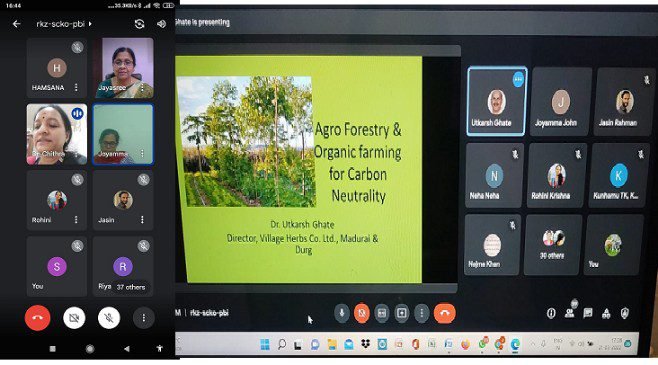Open more options in phone call controls

(x=144, y=318)
